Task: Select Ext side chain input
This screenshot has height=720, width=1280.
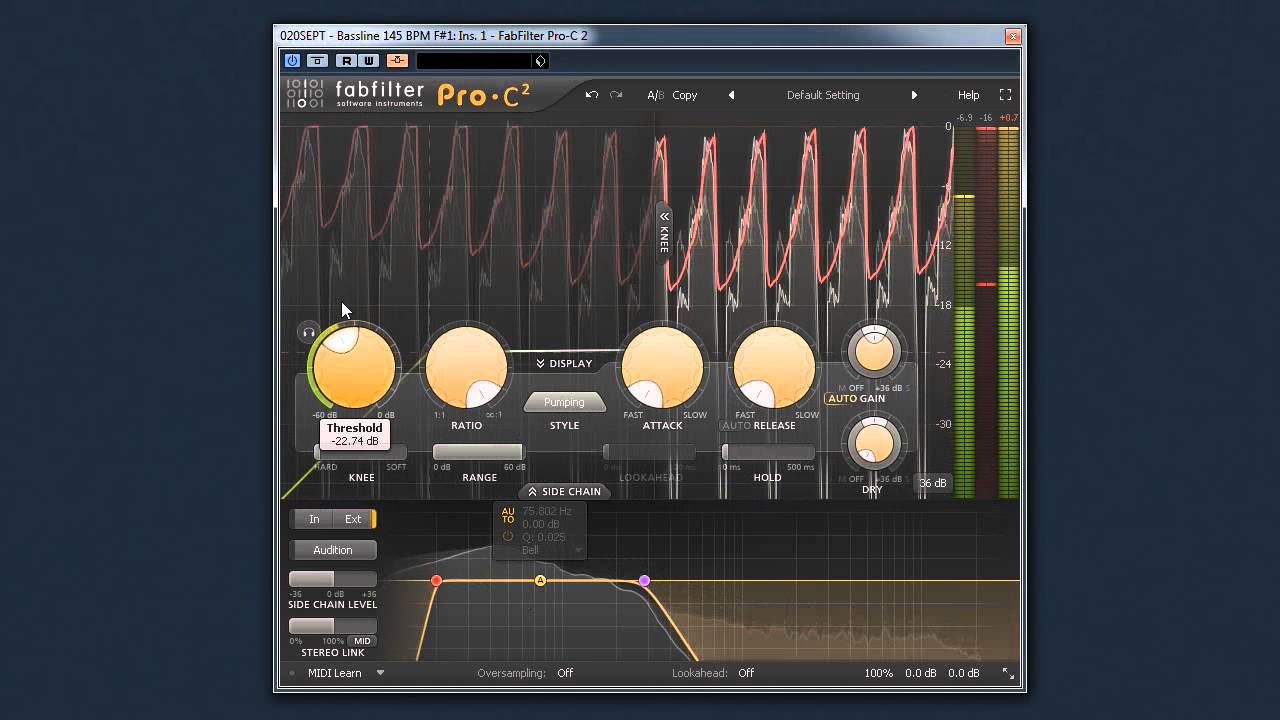Action: (353, 519)
